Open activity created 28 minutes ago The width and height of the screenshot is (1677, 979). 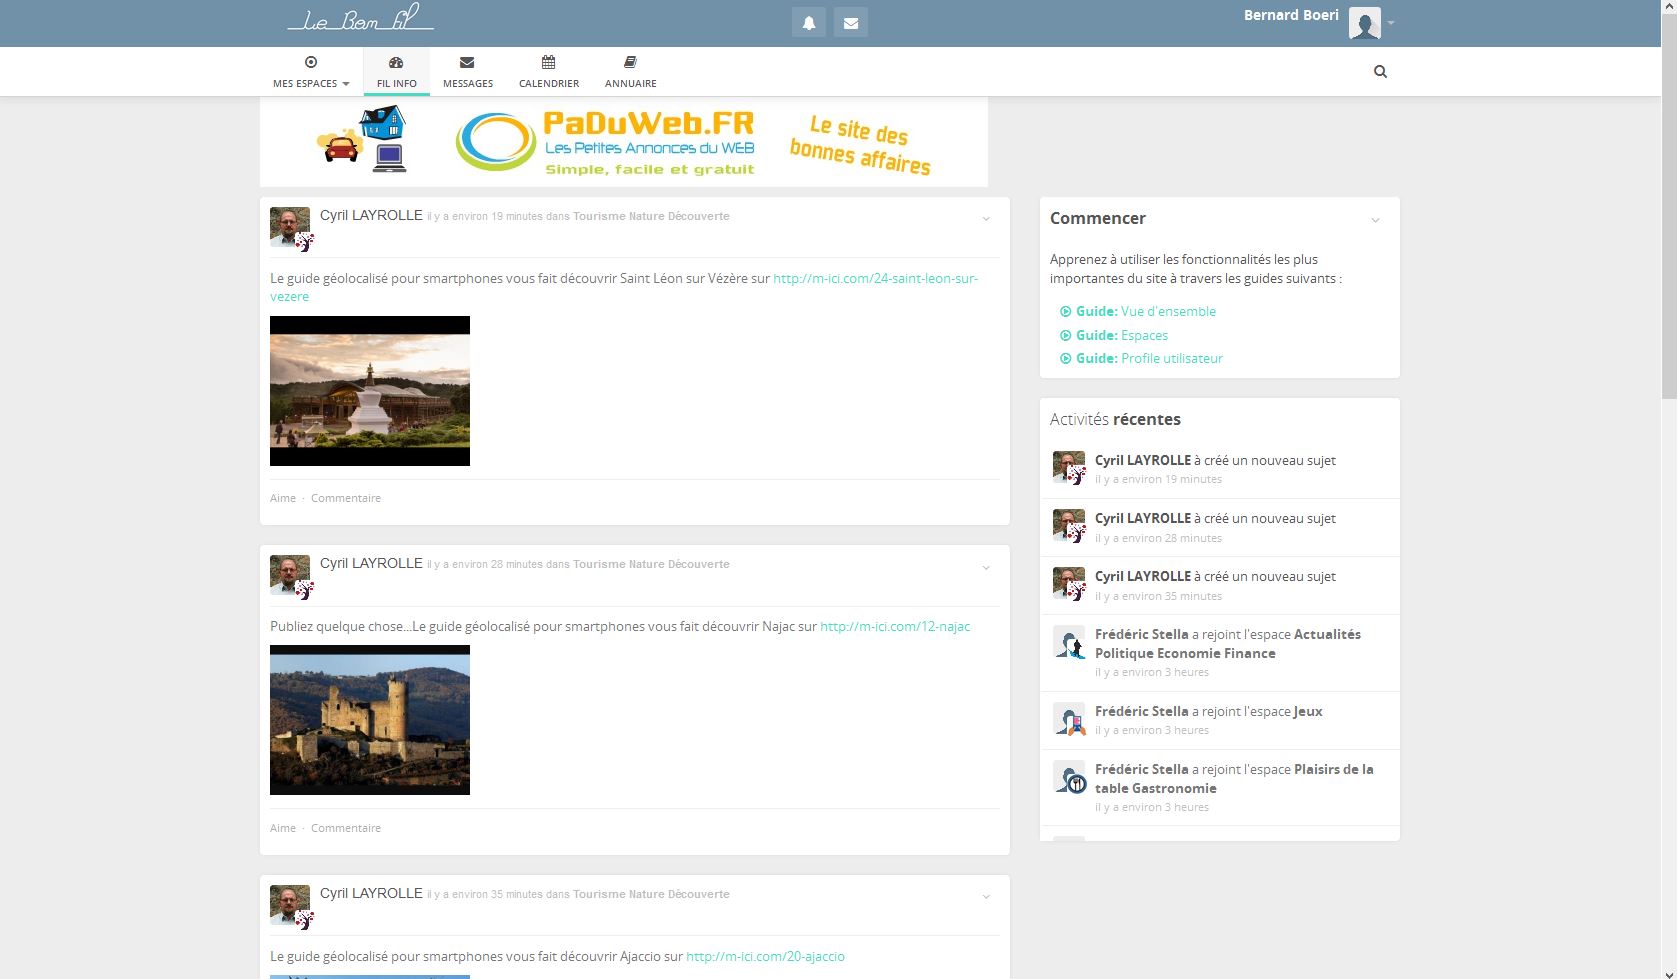click(x=1220, y=528)
